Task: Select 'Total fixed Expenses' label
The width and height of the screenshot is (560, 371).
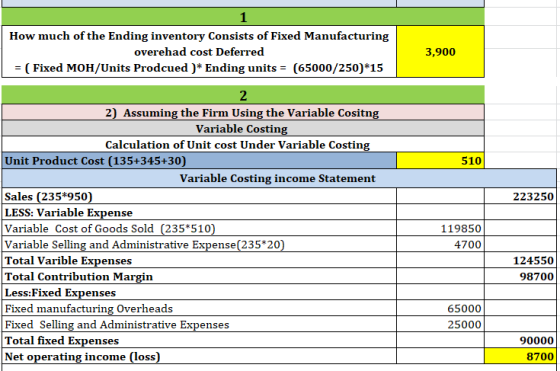Action: [x=199, y=340]
